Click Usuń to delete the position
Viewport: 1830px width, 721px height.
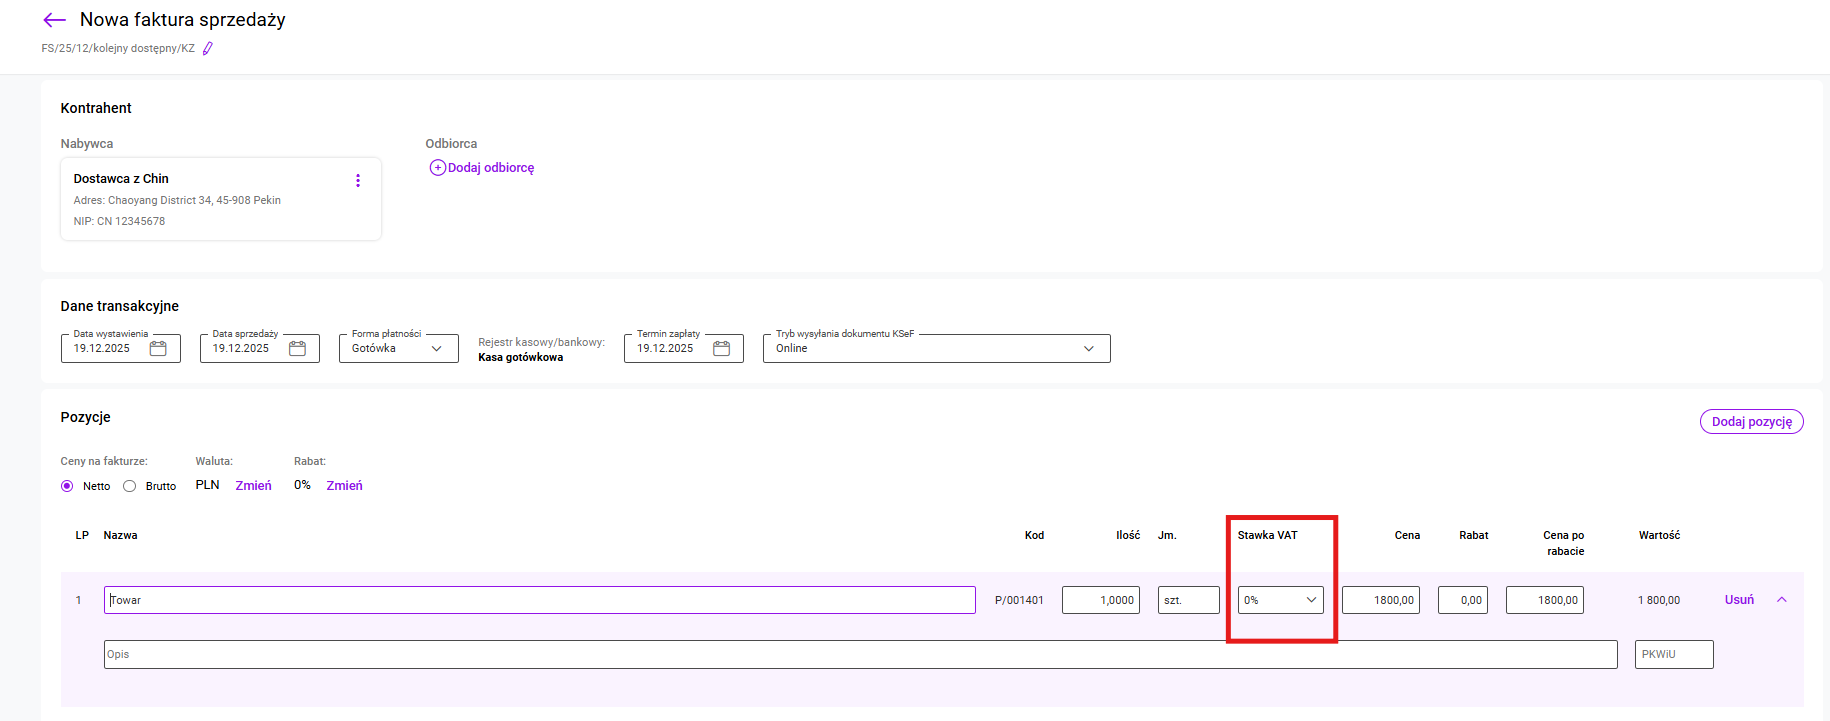coord(1739,600)
